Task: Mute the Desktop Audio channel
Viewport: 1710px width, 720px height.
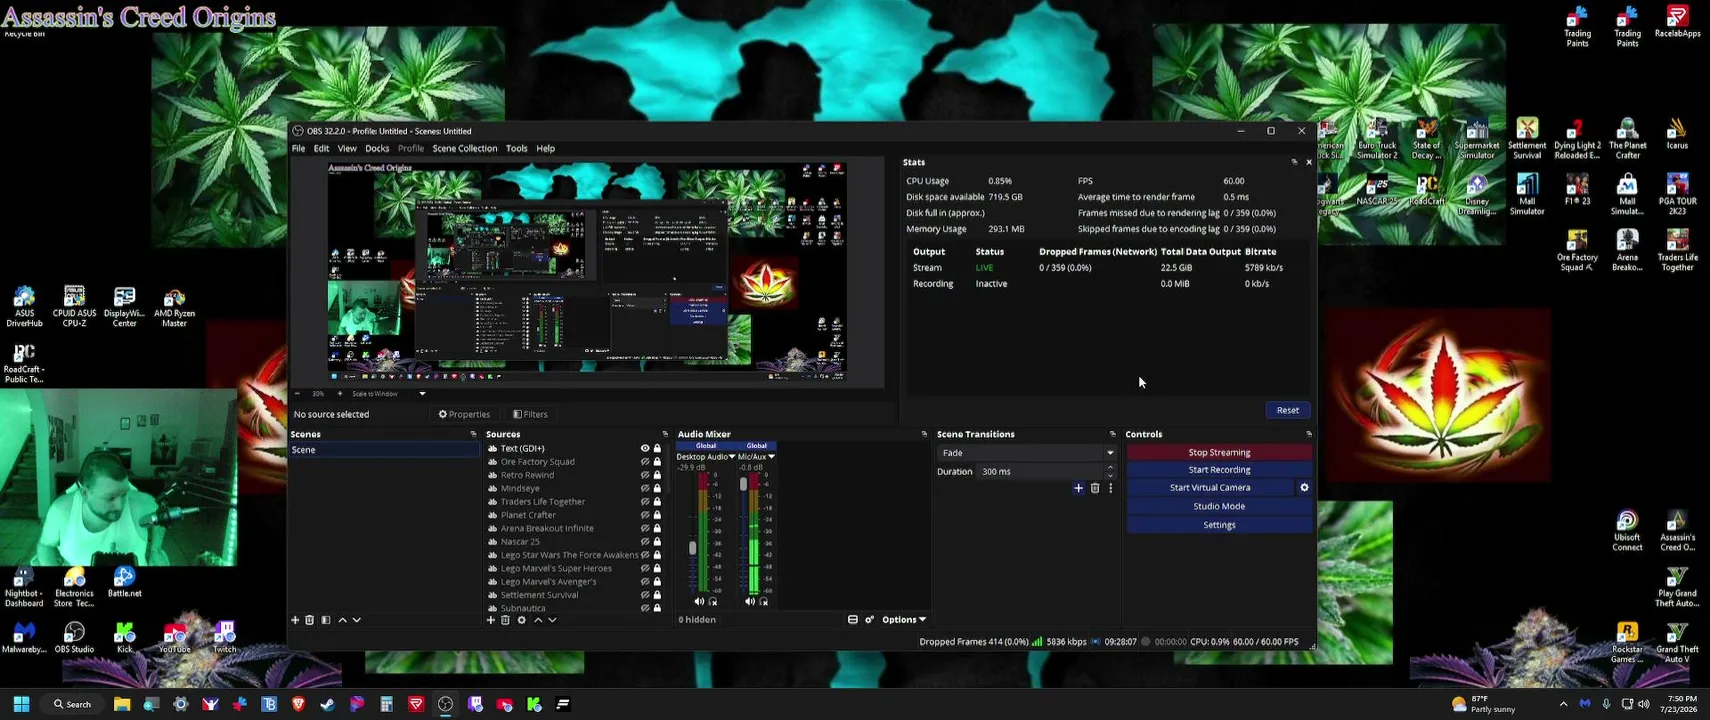Action: 699,601
